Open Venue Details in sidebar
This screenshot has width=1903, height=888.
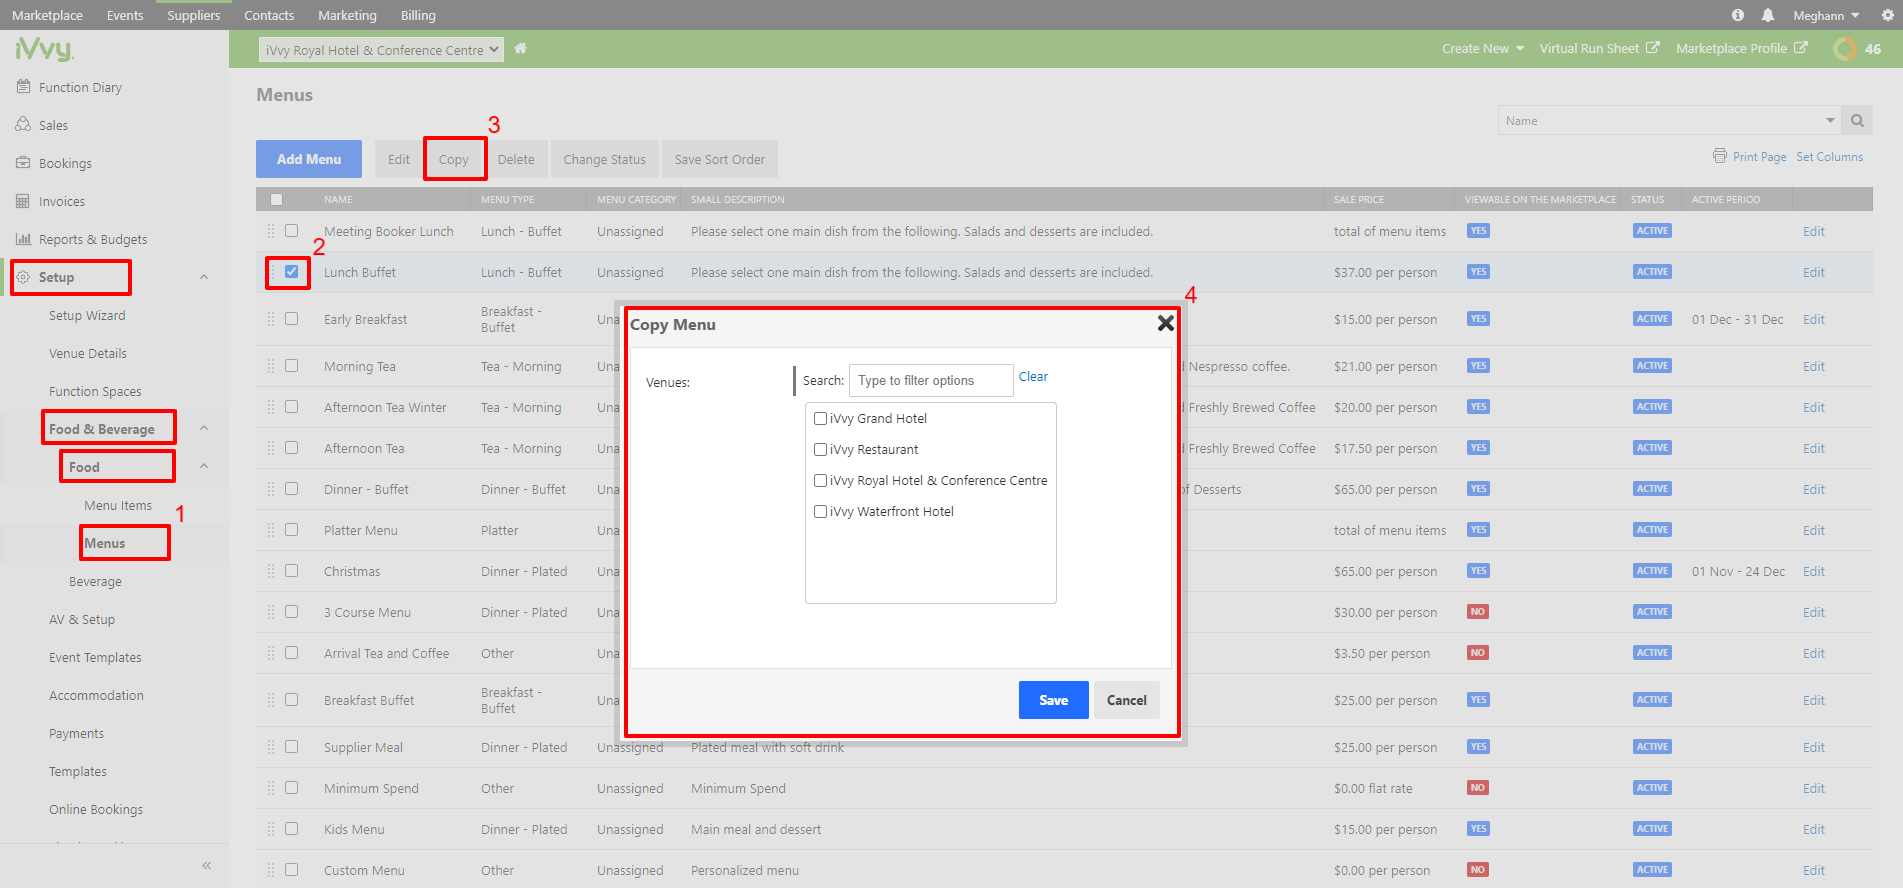(88, 353)
